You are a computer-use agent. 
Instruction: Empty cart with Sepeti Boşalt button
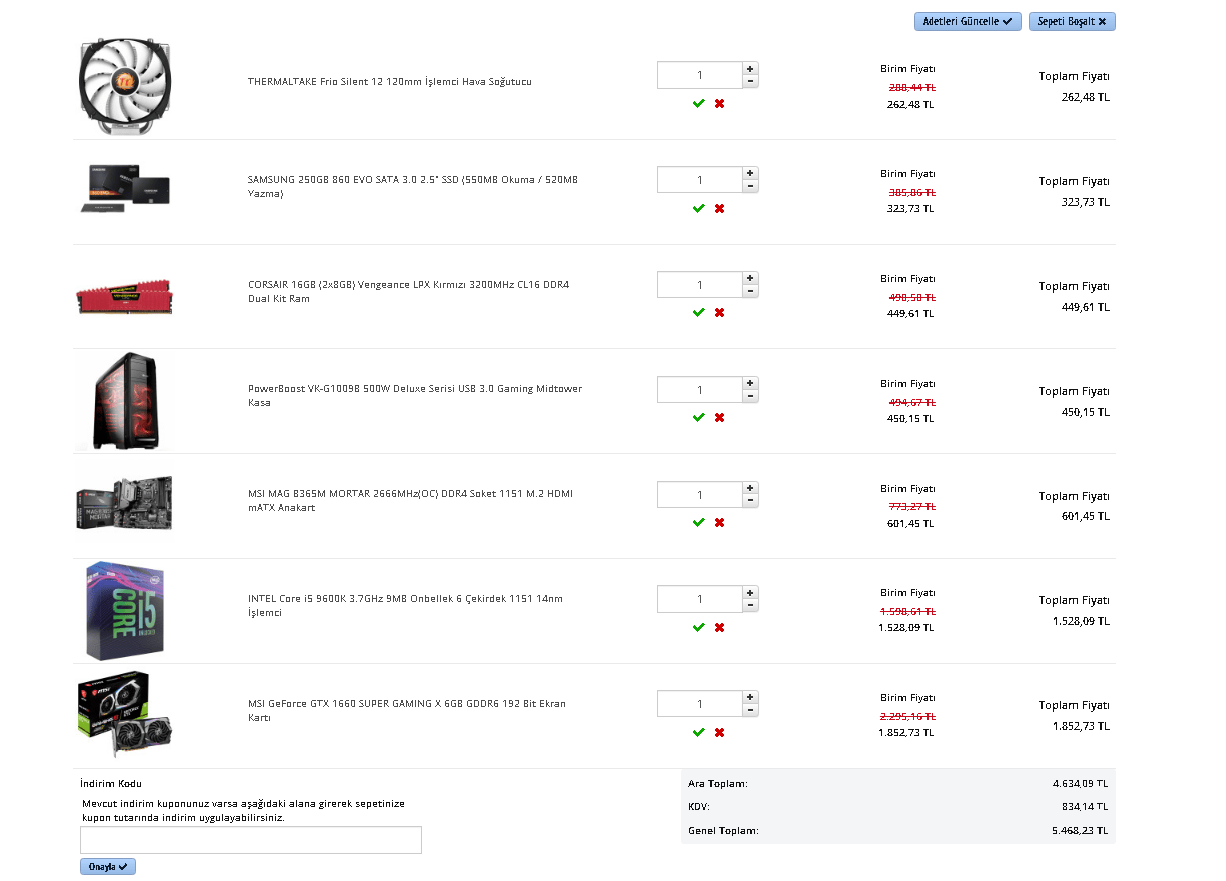(x=1072, y=21)
